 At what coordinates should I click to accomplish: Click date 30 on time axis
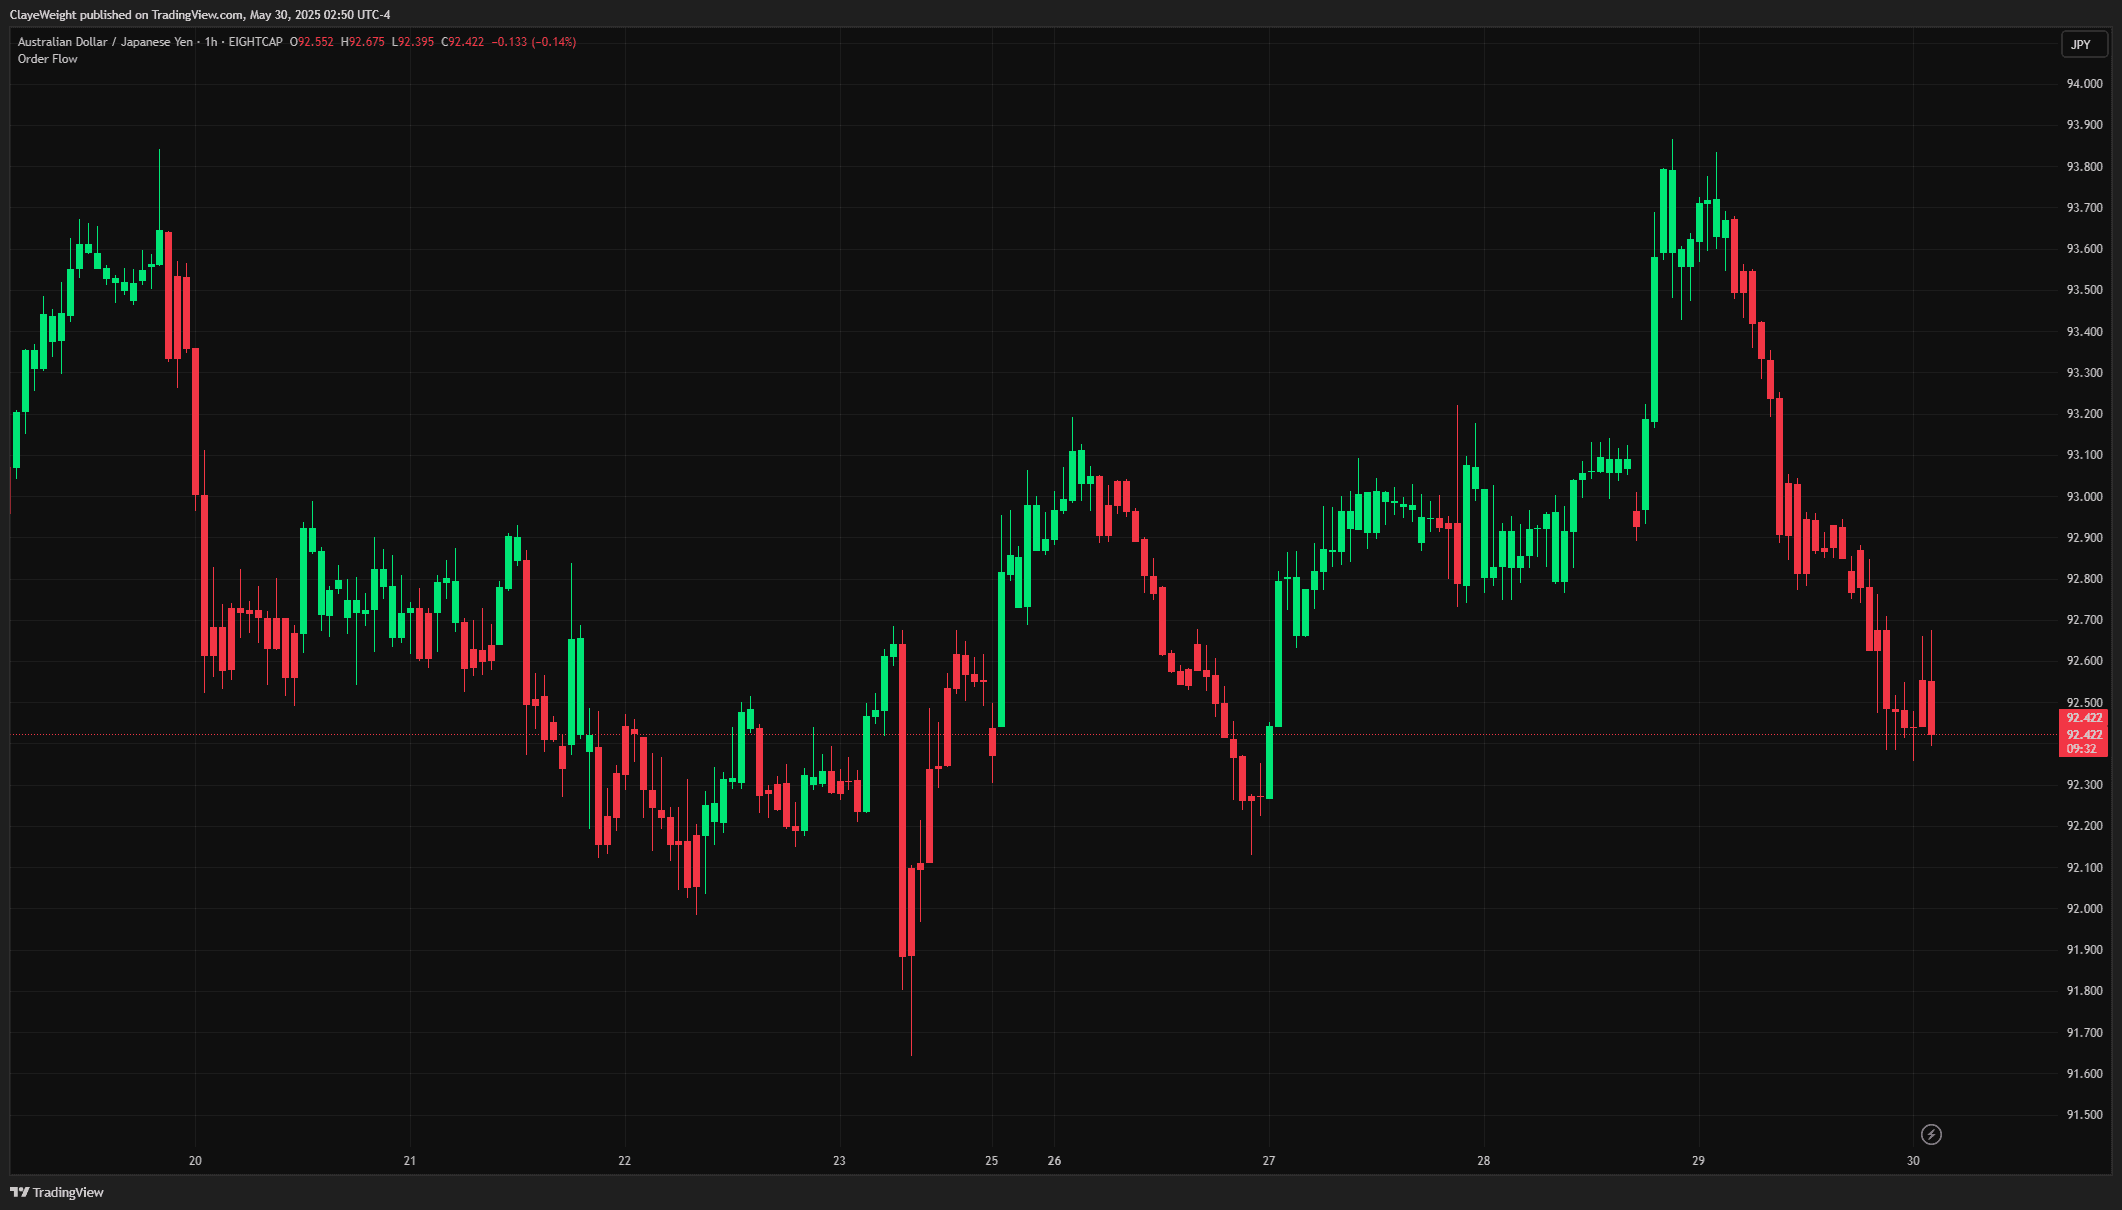pos(1912,1161)
